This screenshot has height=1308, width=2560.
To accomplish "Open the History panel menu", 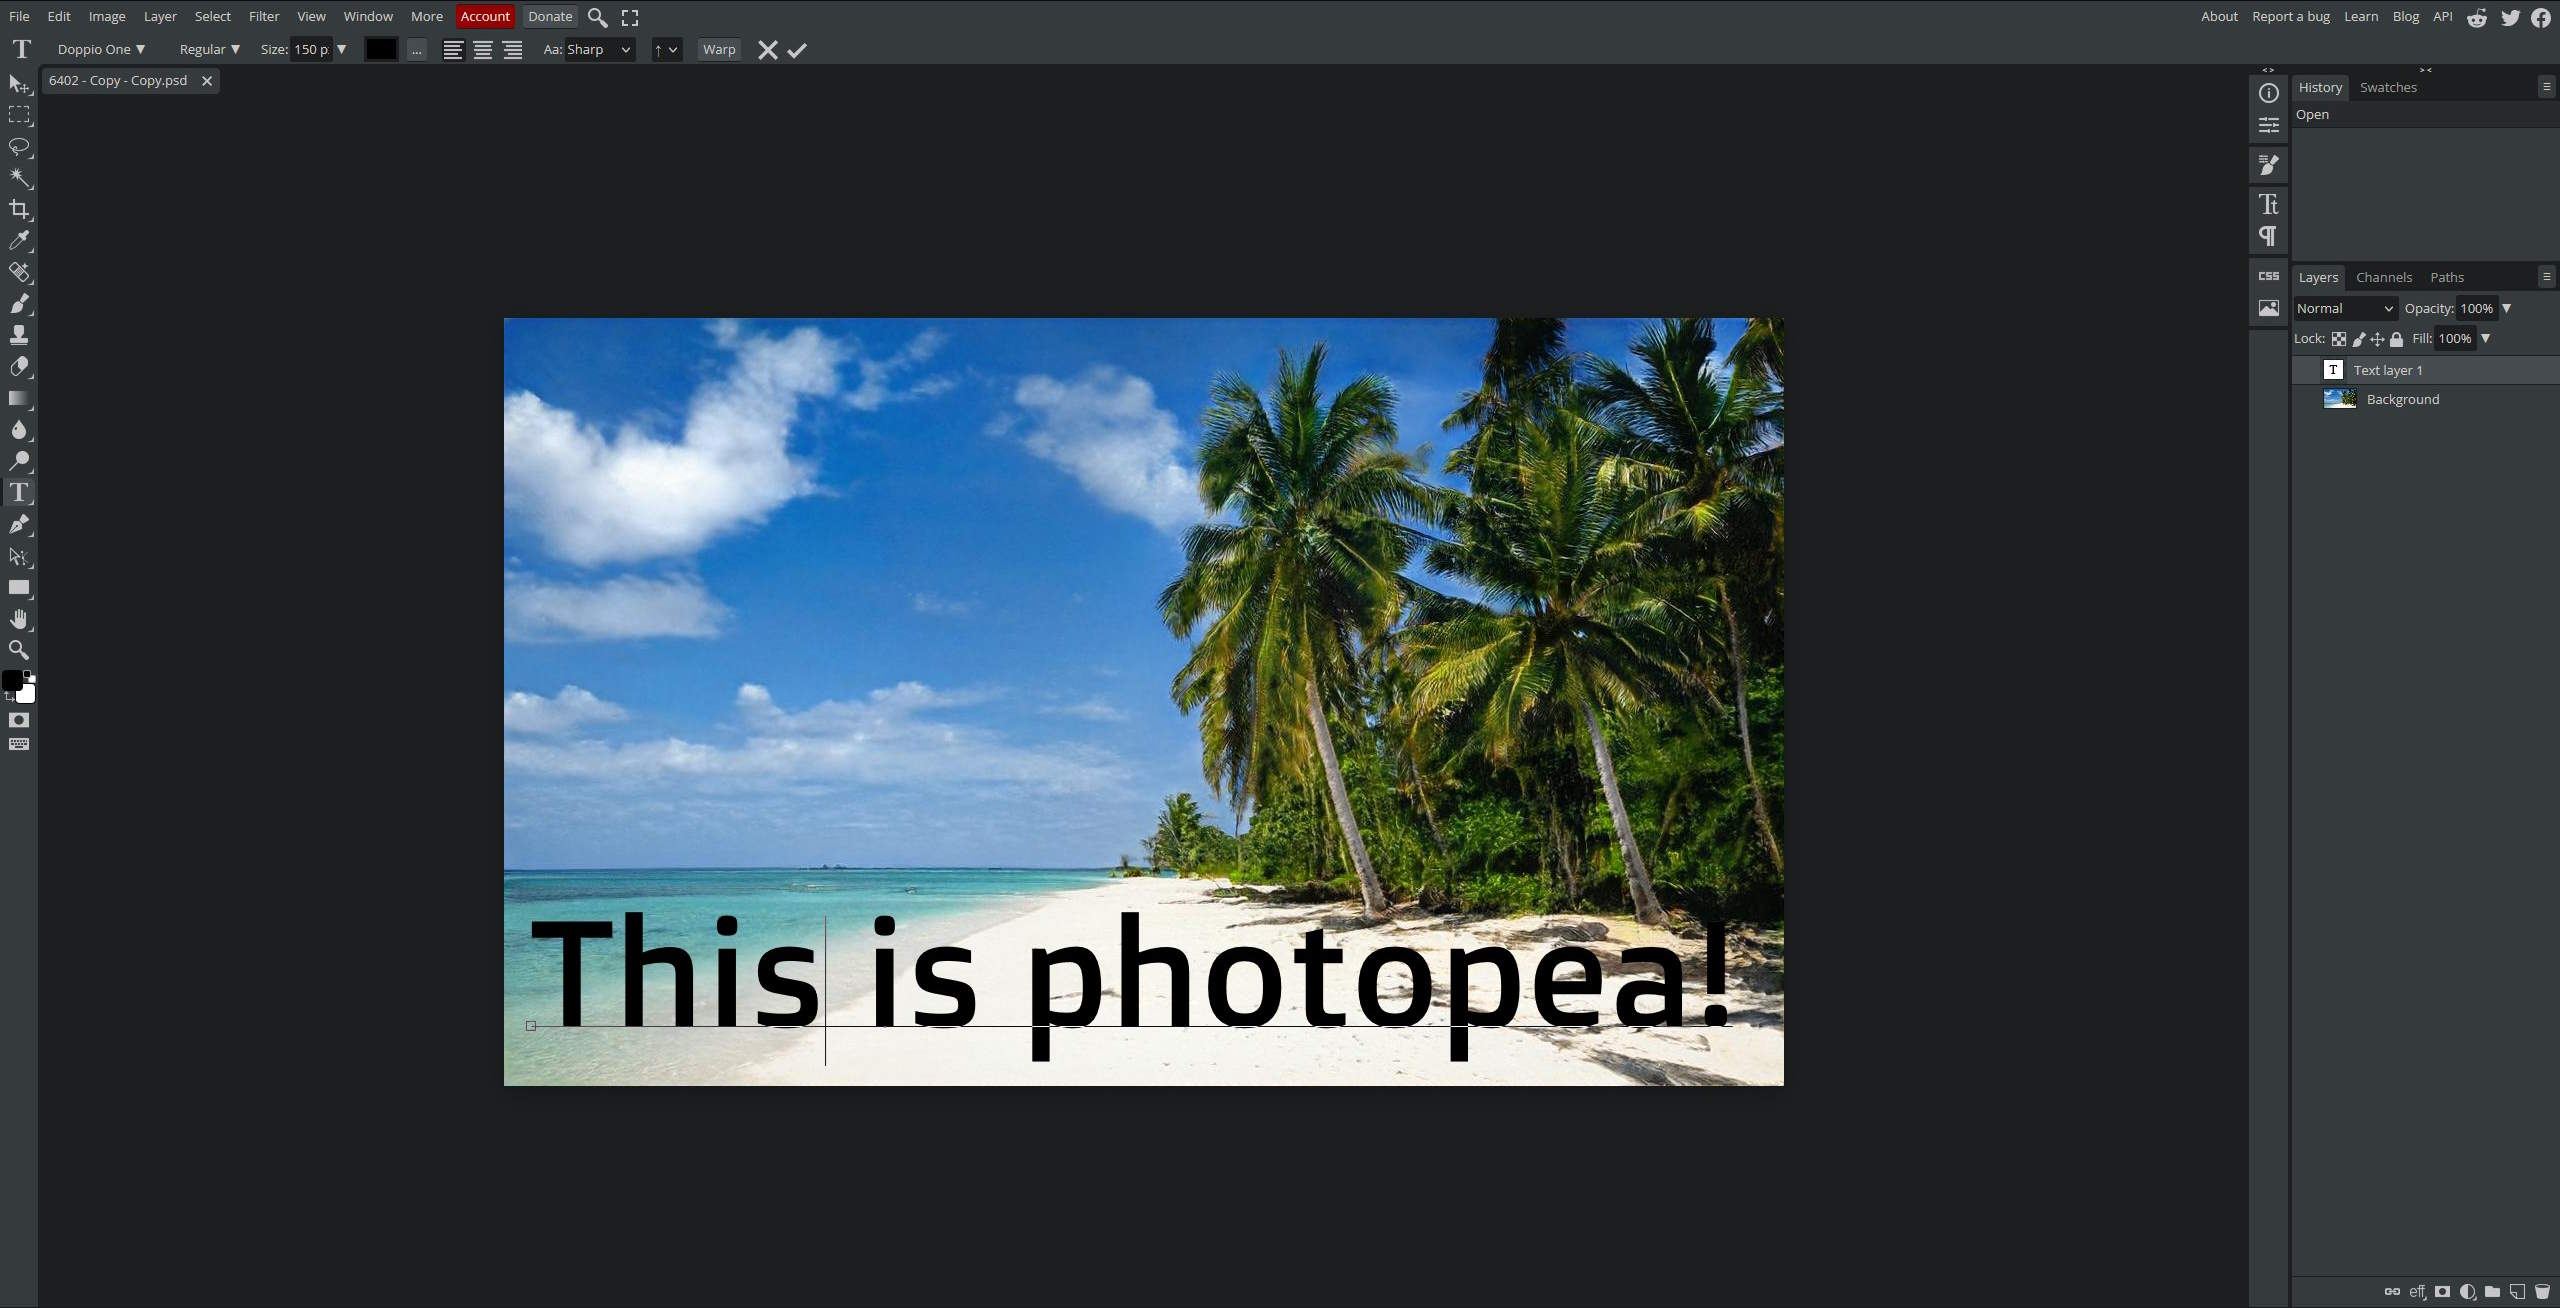I will 2546,87.
